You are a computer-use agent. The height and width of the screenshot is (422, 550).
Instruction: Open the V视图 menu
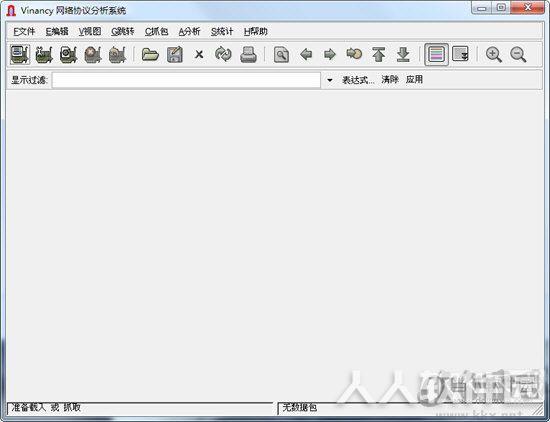click(x=90, y=32)
